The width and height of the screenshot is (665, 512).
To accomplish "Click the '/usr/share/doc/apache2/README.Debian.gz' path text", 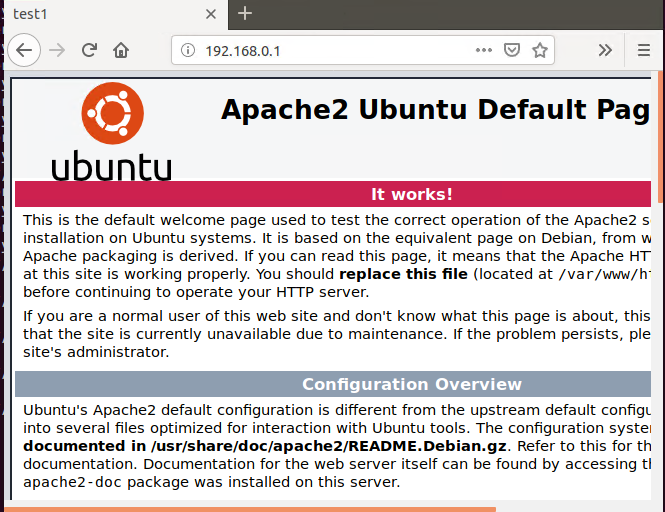I will tap(328, 446).
